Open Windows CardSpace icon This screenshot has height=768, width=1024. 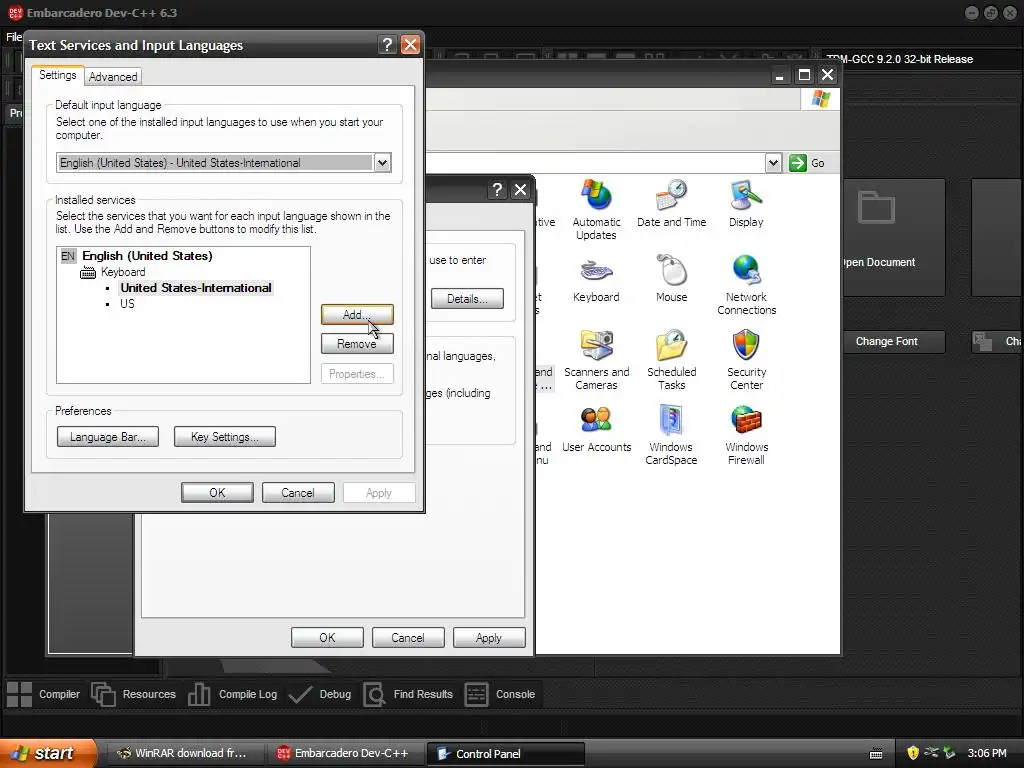[x=671, y=435]
